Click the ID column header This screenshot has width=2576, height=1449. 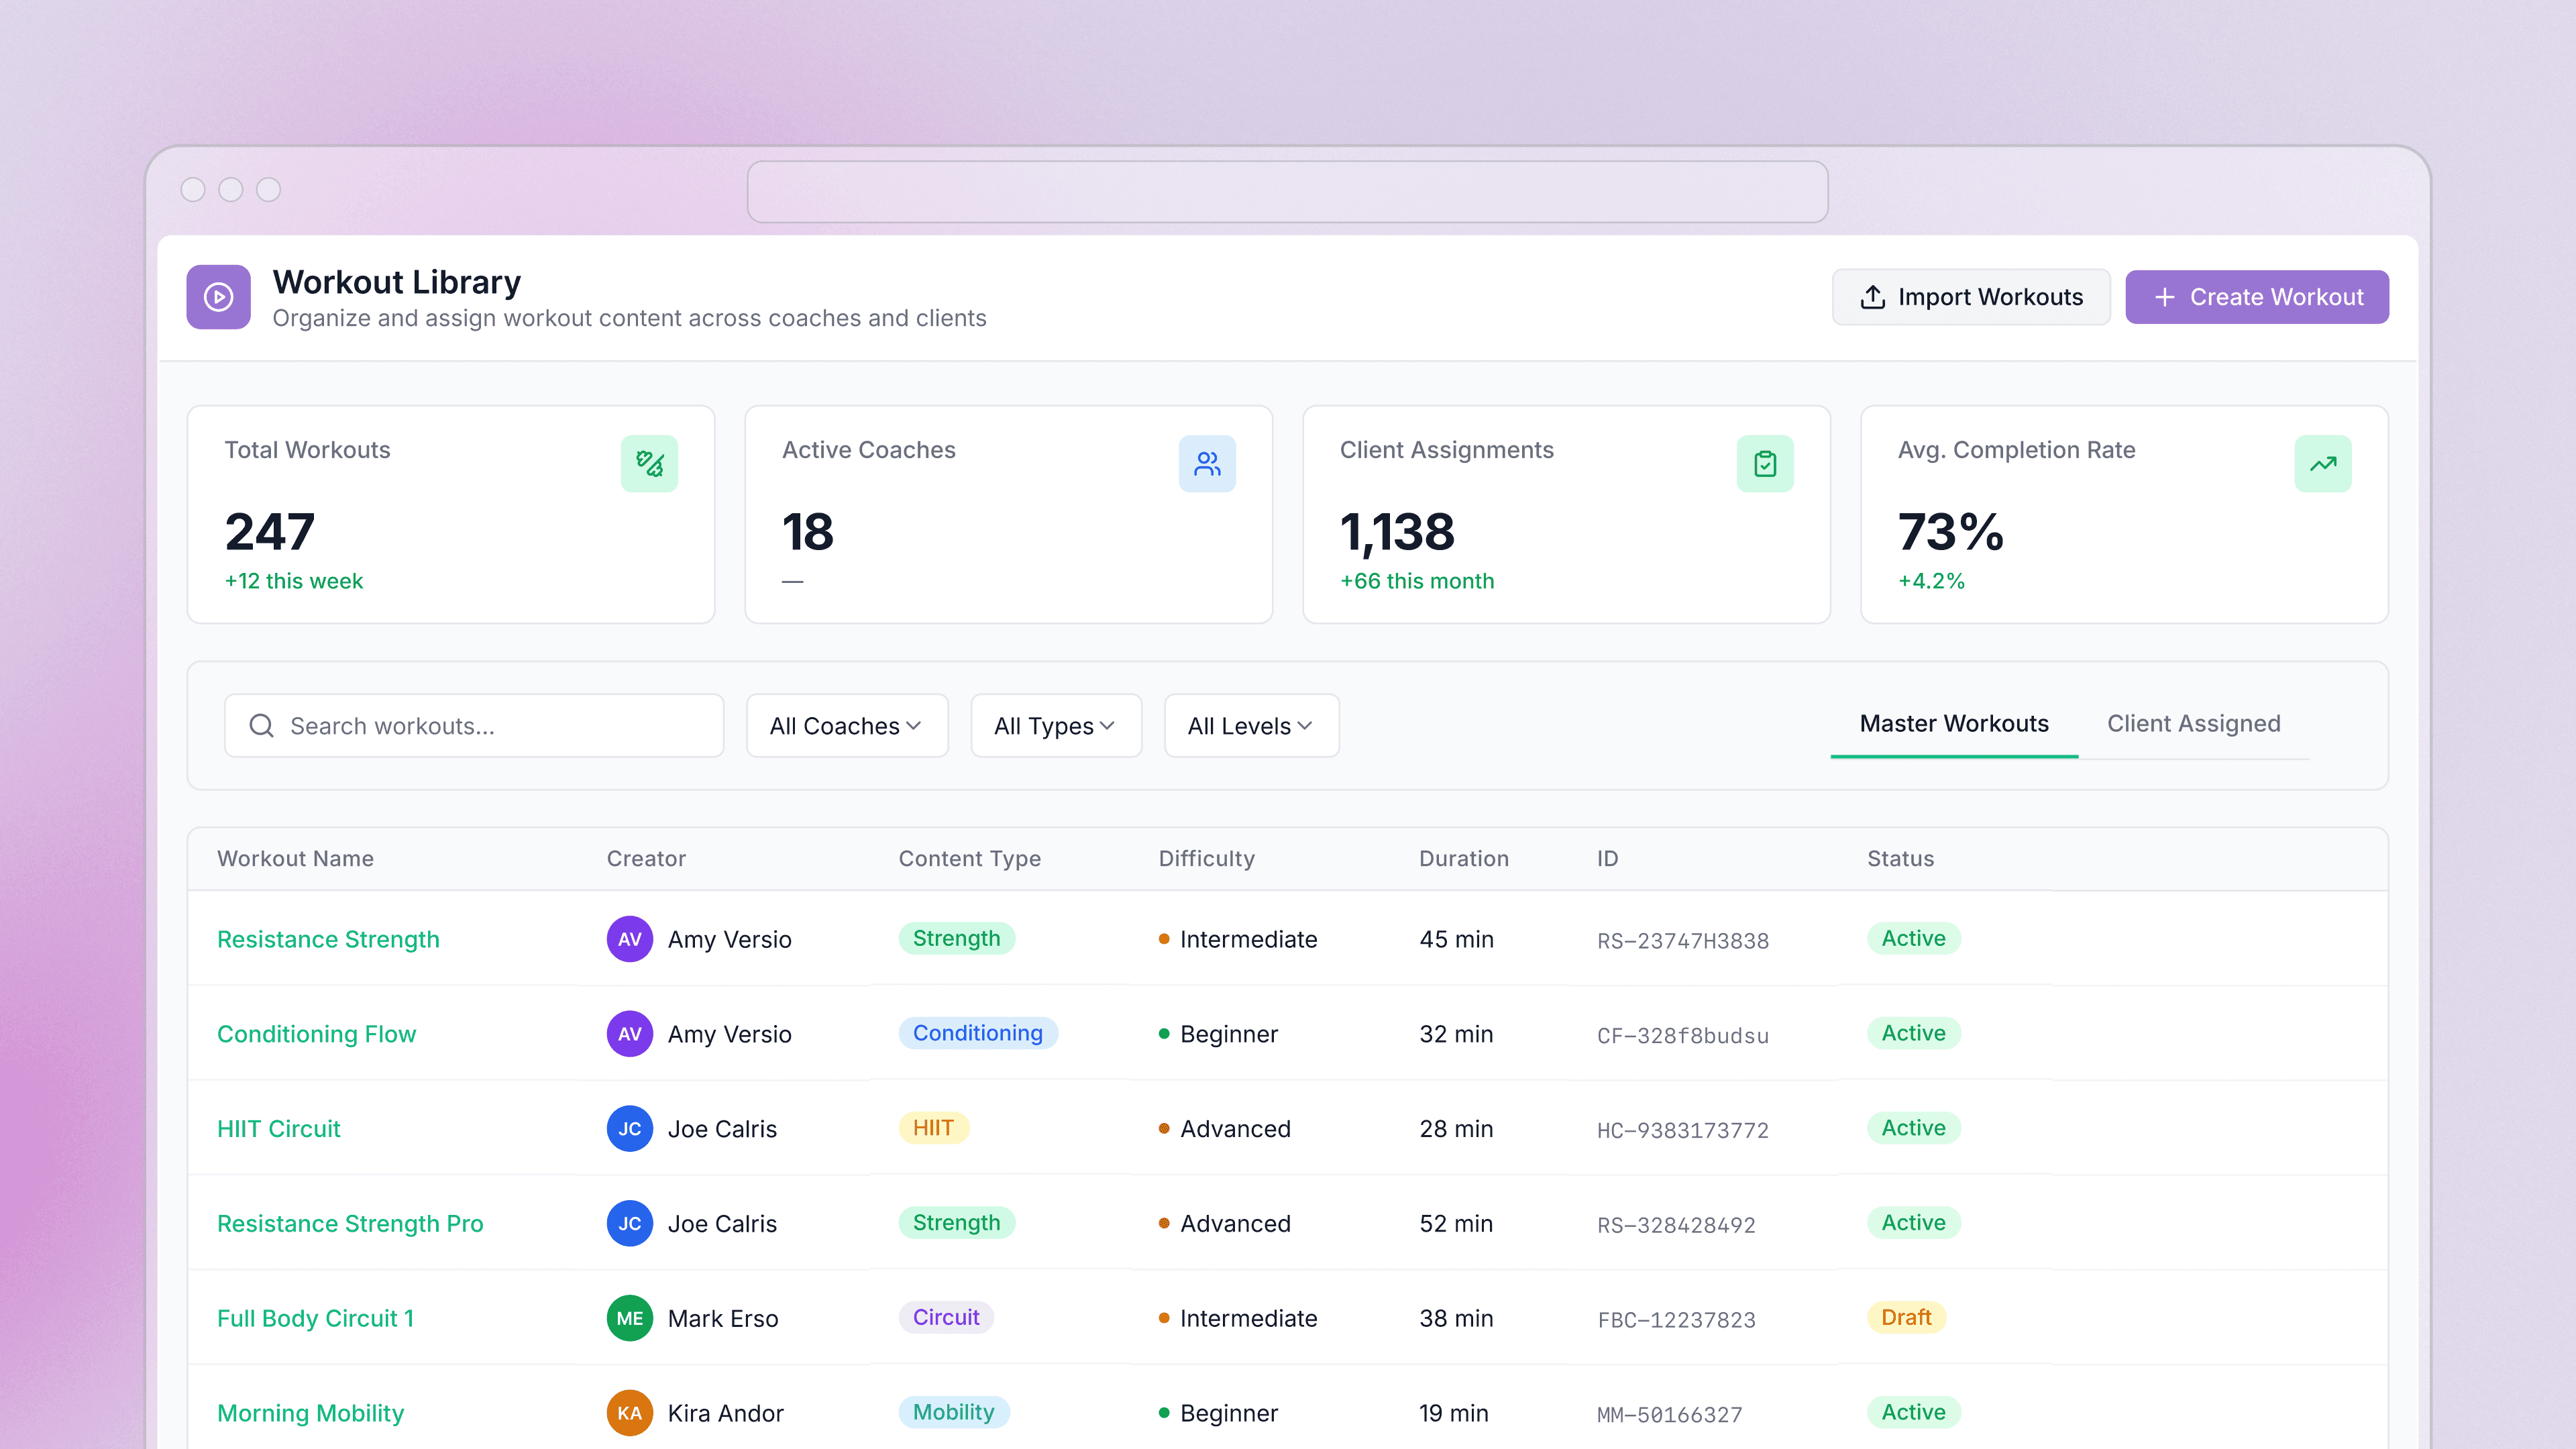click(1607, 859)
